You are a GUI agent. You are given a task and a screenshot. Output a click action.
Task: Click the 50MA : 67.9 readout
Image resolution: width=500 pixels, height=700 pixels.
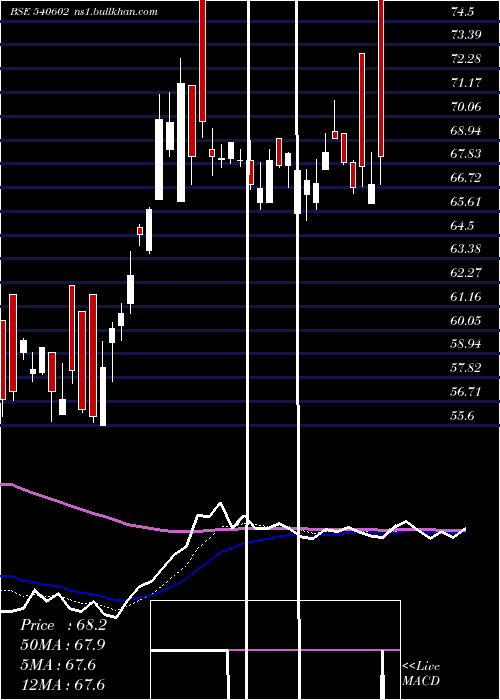coord(63,645)
